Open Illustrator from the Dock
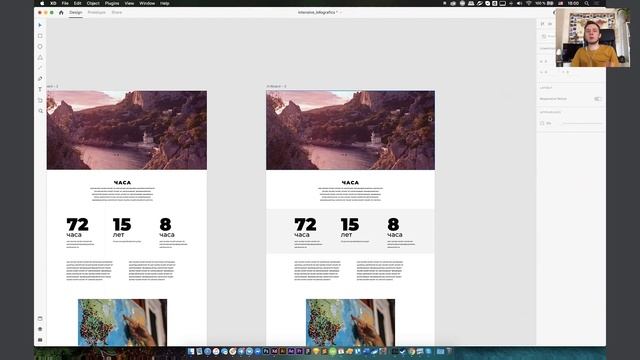Viewport: 640px width, 360px height. click(x=283, y=351)
